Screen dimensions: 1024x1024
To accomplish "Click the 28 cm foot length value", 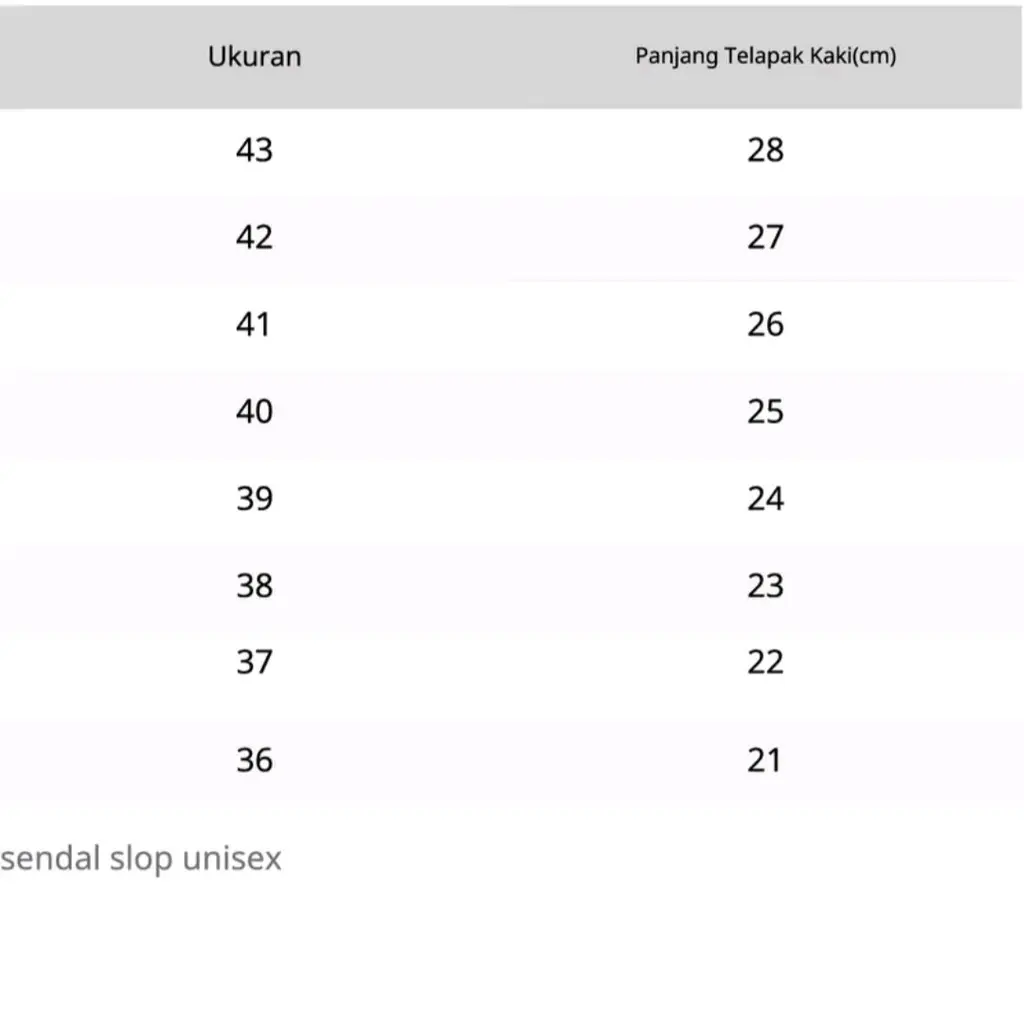I will coord(765,150).
